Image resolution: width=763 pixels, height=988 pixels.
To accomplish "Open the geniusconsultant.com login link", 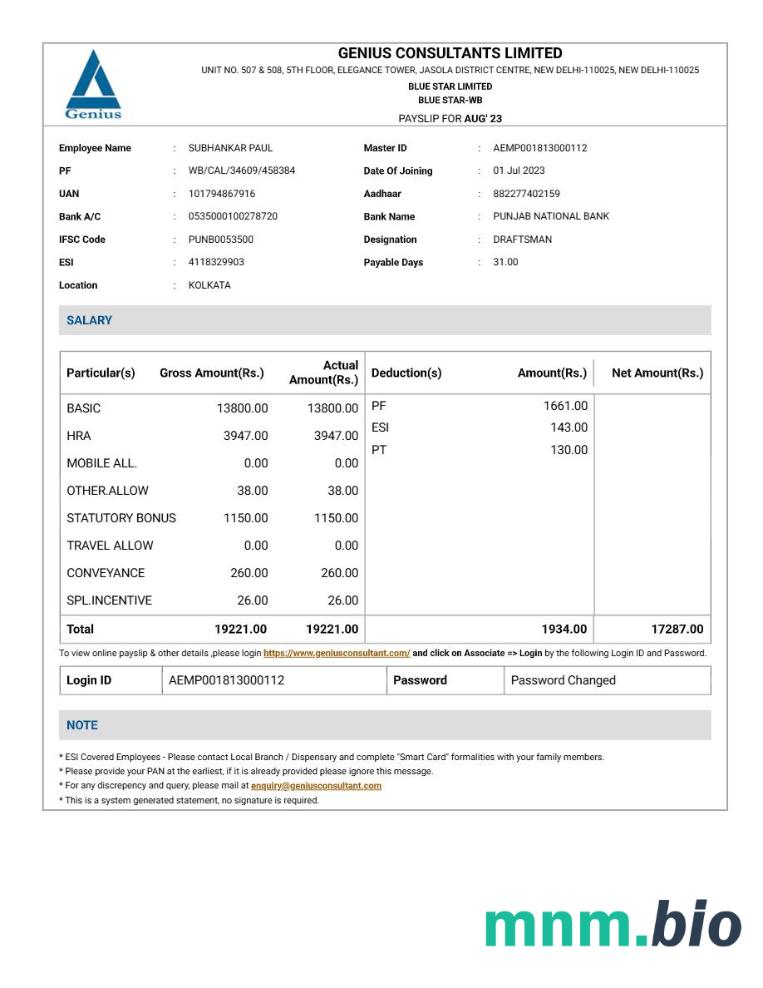I will point(336,653).
